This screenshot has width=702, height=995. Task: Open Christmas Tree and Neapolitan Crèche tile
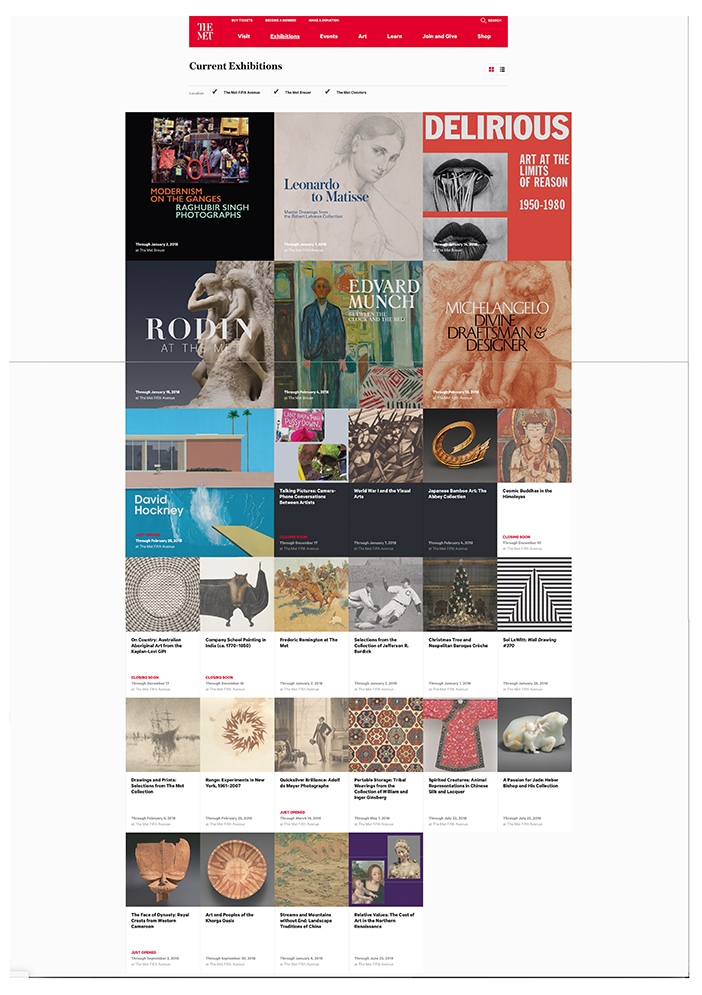(x=460, y=626)
